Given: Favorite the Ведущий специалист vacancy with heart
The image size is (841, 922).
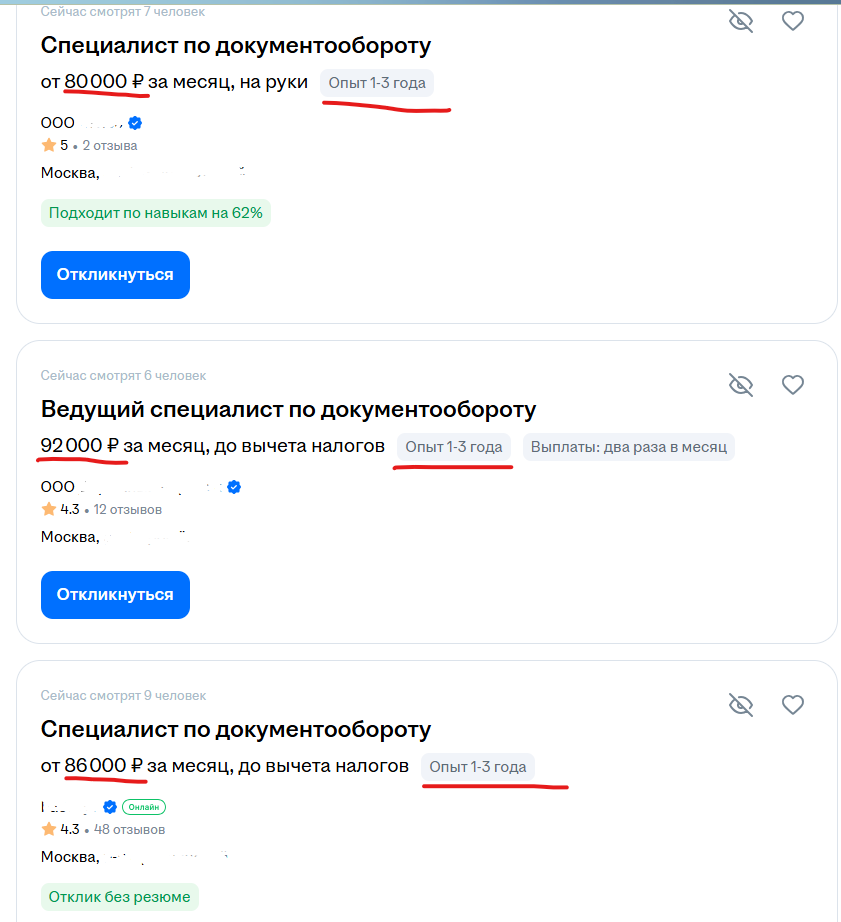Looking at the screenshot, I should tap(793, 385).
